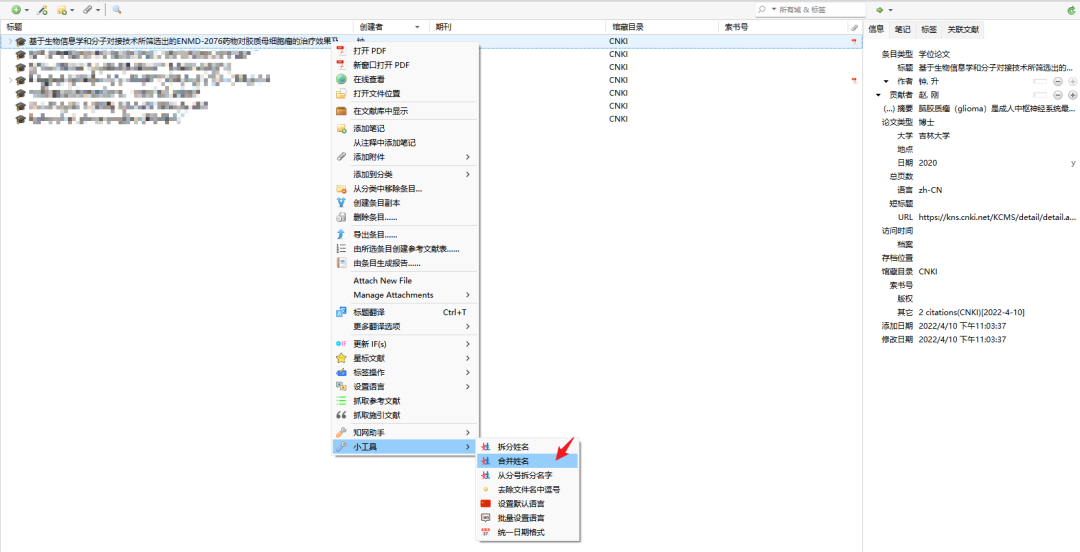1080x552 pixels.
Task: Click the Chinese flag icon for 设置默认语言
Action: tap(486, 504)
